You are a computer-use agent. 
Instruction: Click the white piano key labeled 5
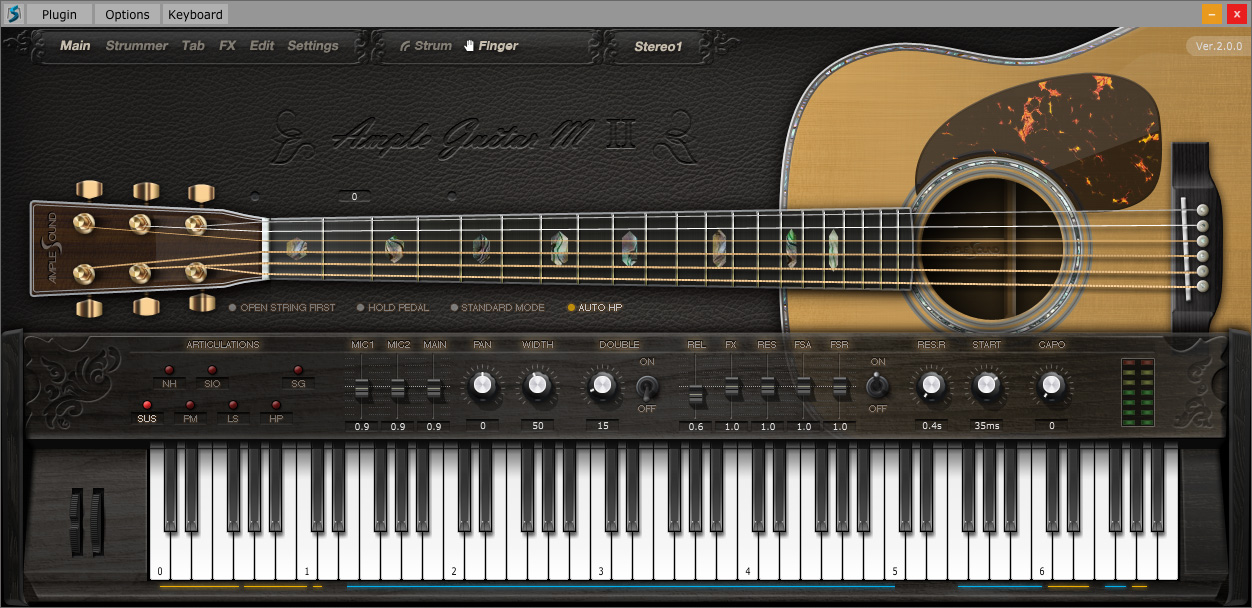tap(894, 555)
